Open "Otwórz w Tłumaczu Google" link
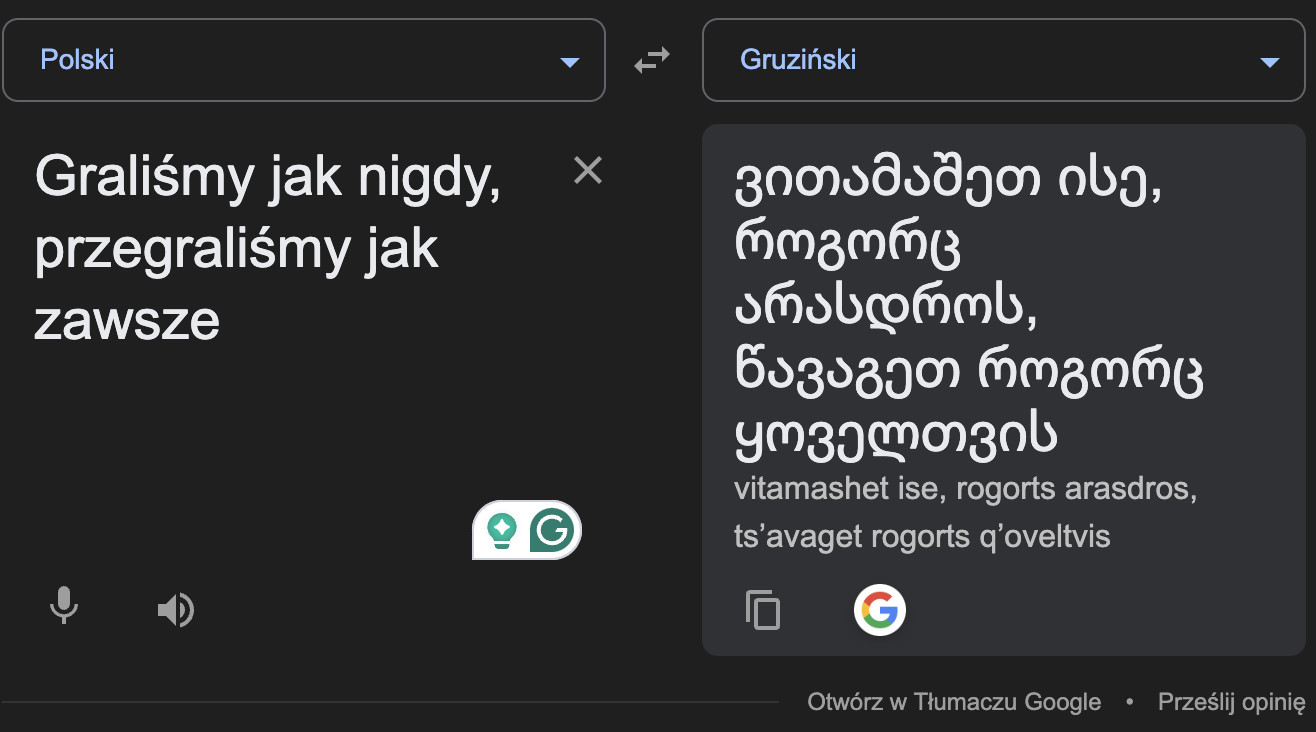This screenshot has width=1316, height=732. (954, 702)
